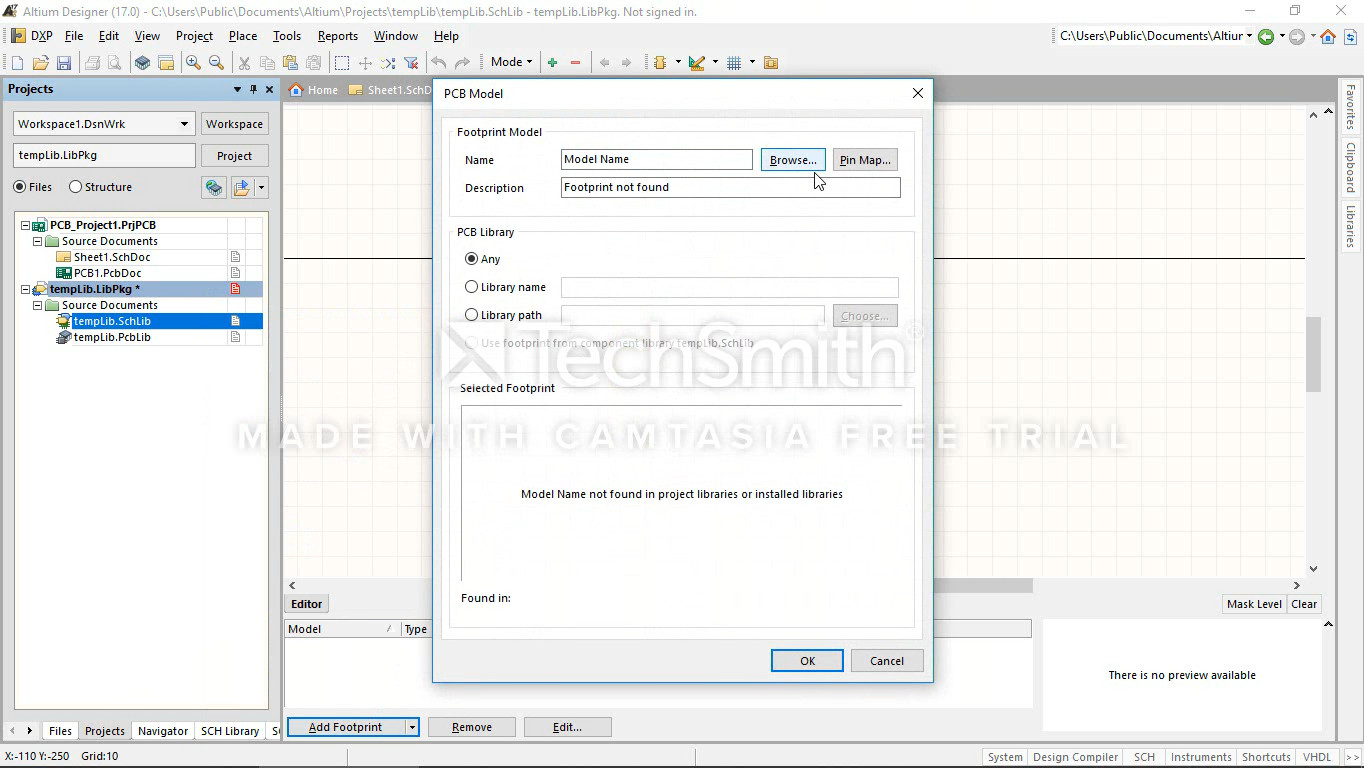Switch to the SCH Library panel tab
Screen dimensions: 1364x768
click(x=229, y=731)
